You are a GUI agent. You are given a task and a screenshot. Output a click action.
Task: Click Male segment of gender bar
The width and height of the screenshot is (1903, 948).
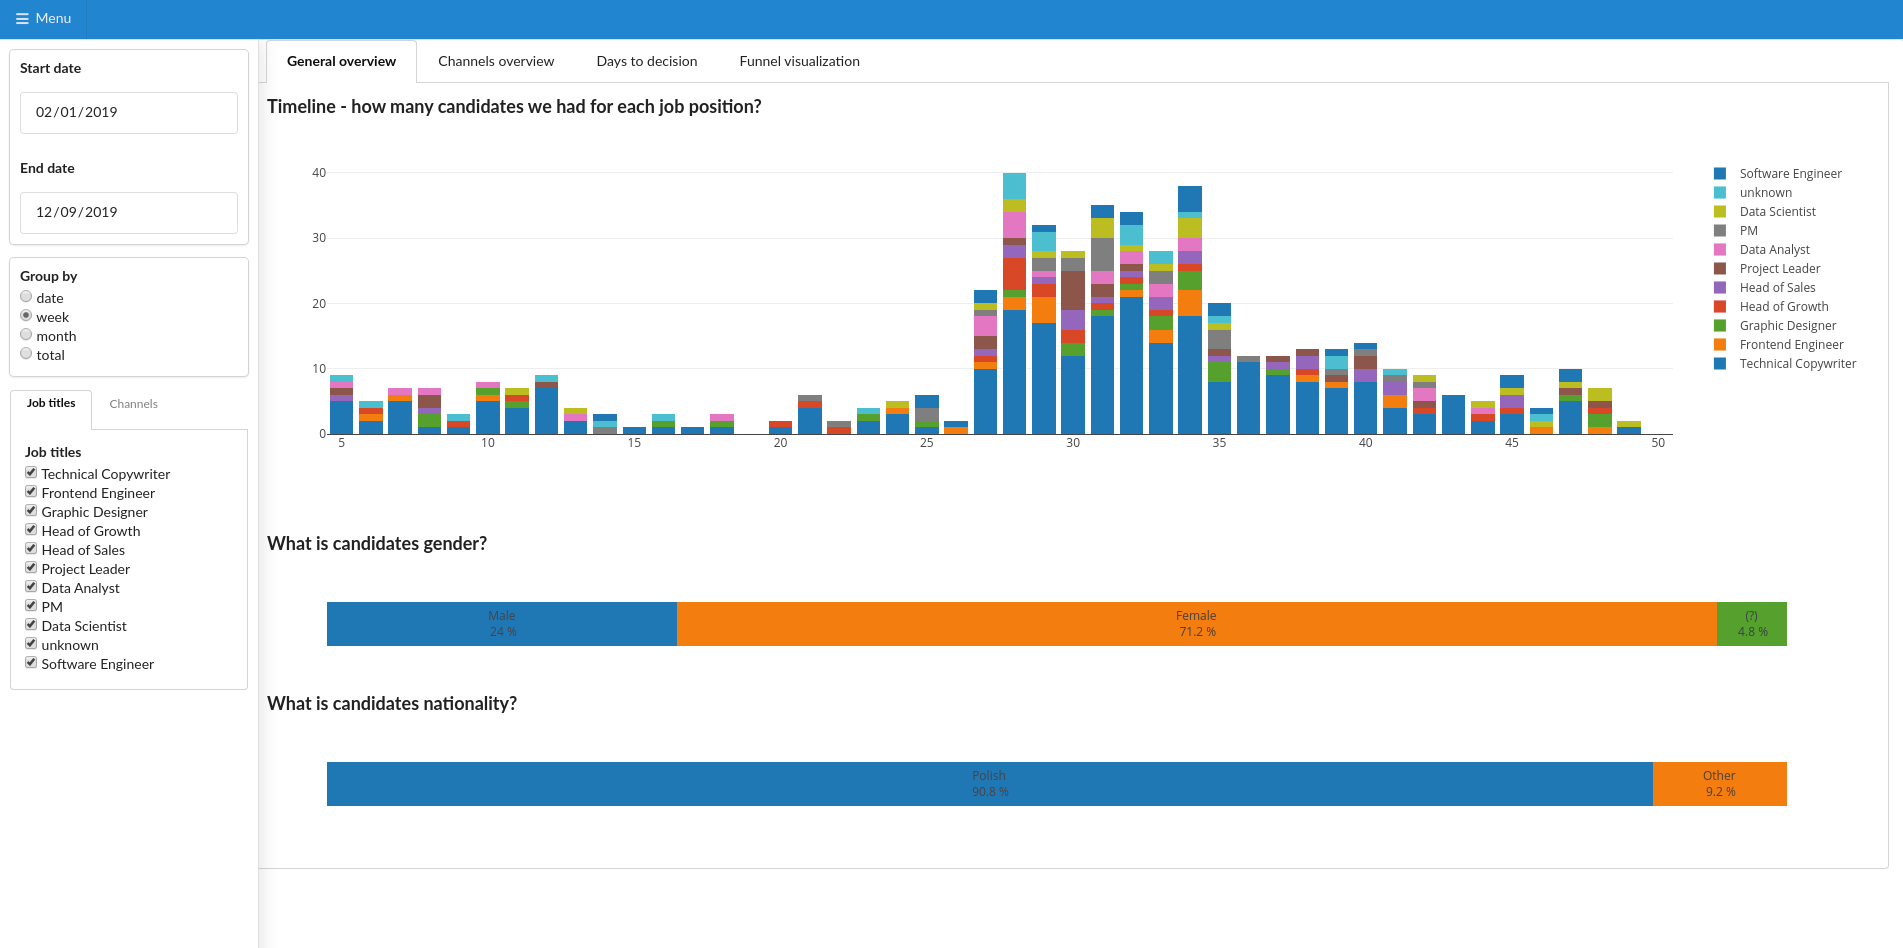[502, 624]
